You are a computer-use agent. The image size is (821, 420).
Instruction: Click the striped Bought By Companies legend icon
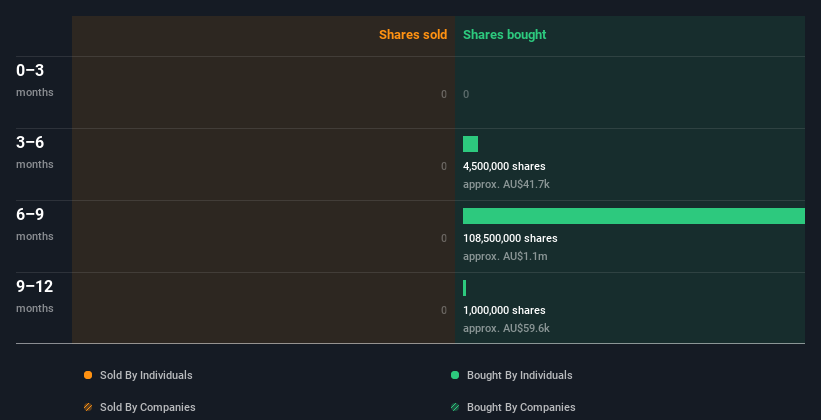point(455,407)
